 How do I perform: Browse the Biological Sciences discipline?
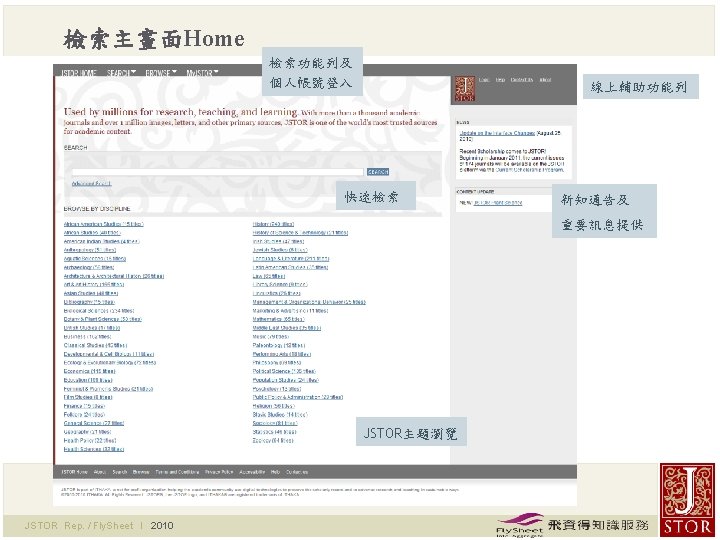pyautogui.click(x=99, y=311)
